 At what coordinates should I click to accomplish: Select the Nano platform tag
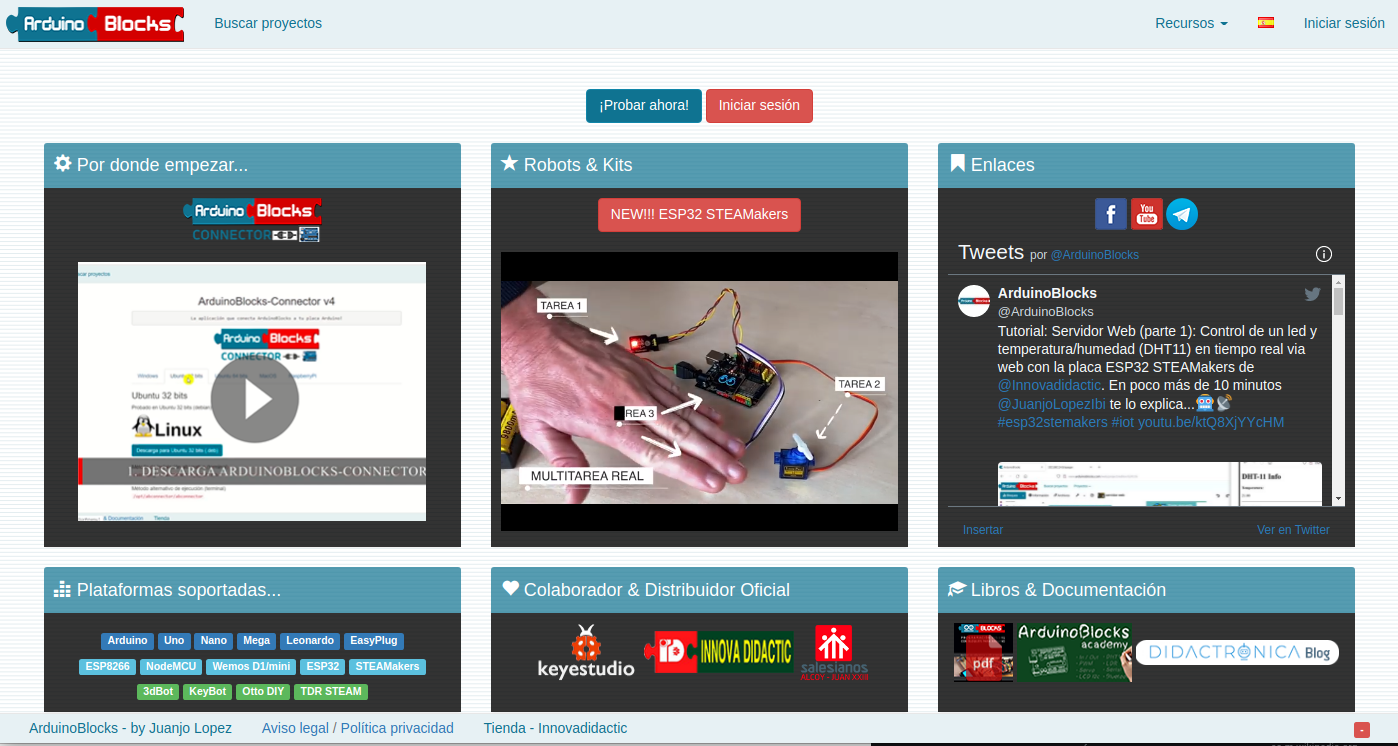coord(213,641)
